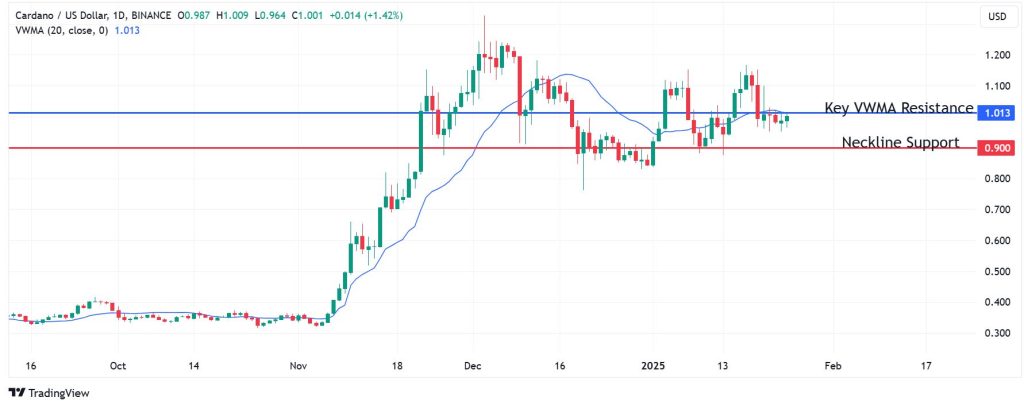This screenshot has width=1024, height=401.
Task: Click the closing price value 1.001
Action: click(307, 15)
